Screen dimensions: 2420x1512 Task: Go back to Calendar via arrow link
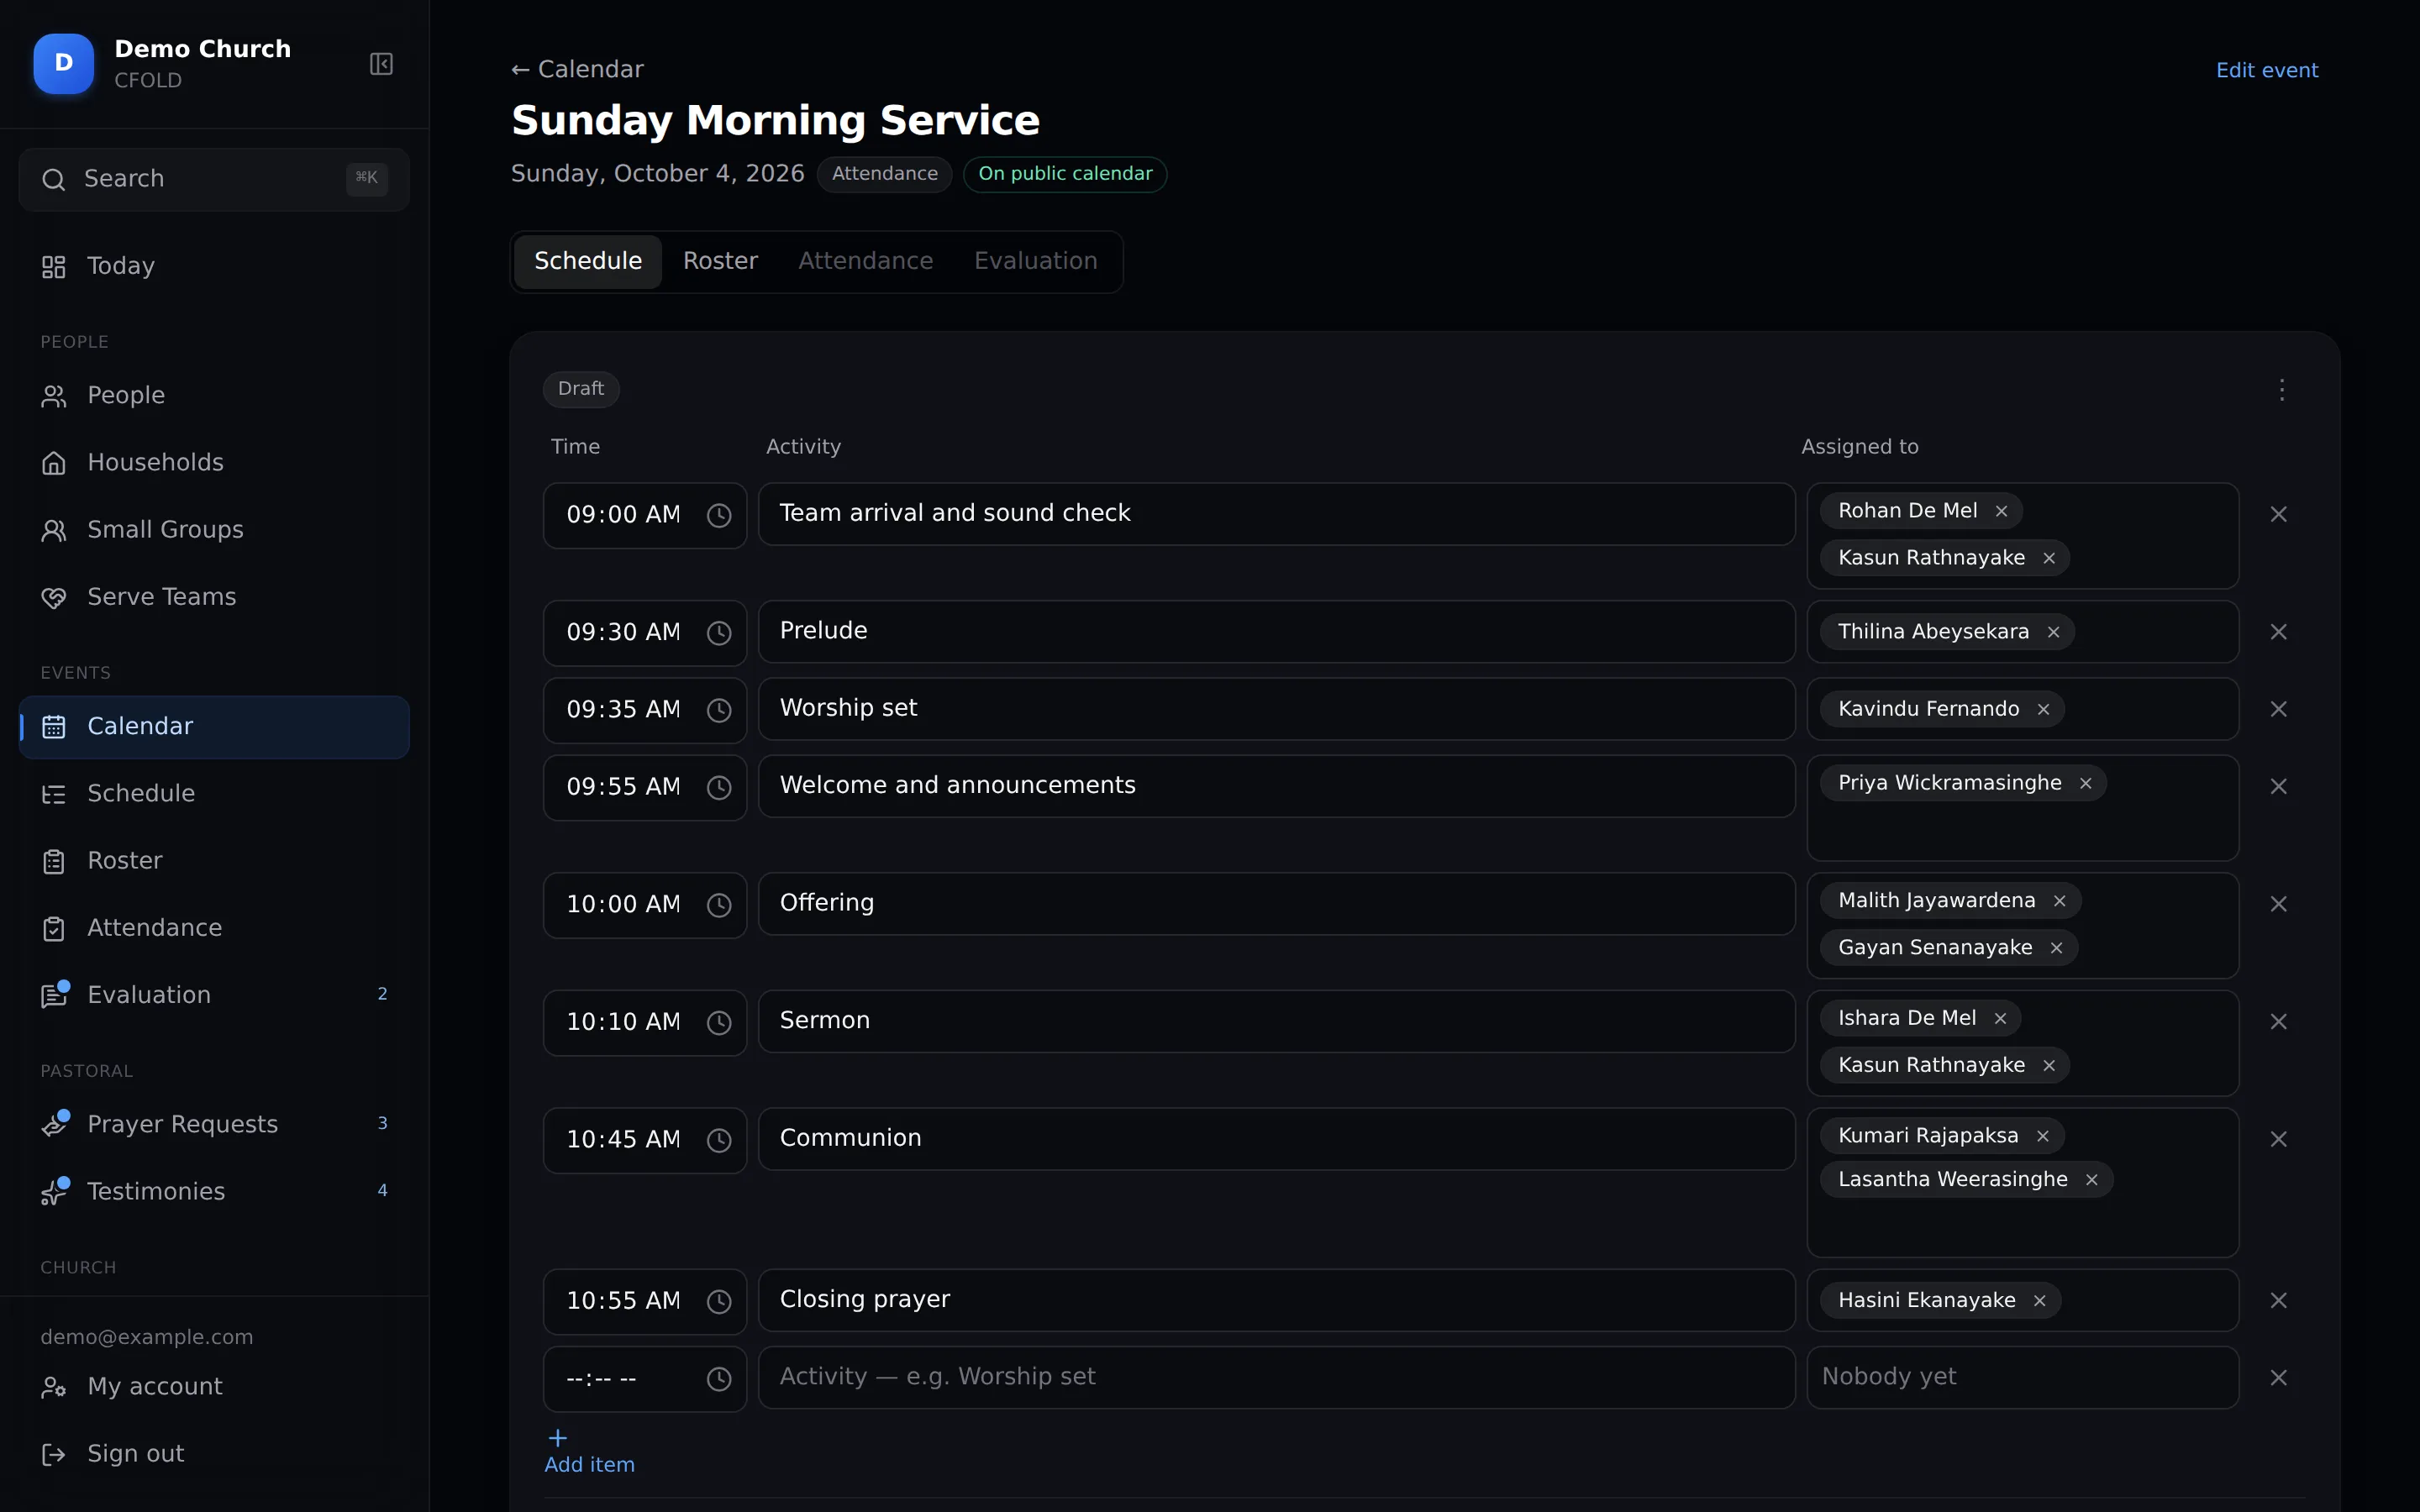[577, 69]
